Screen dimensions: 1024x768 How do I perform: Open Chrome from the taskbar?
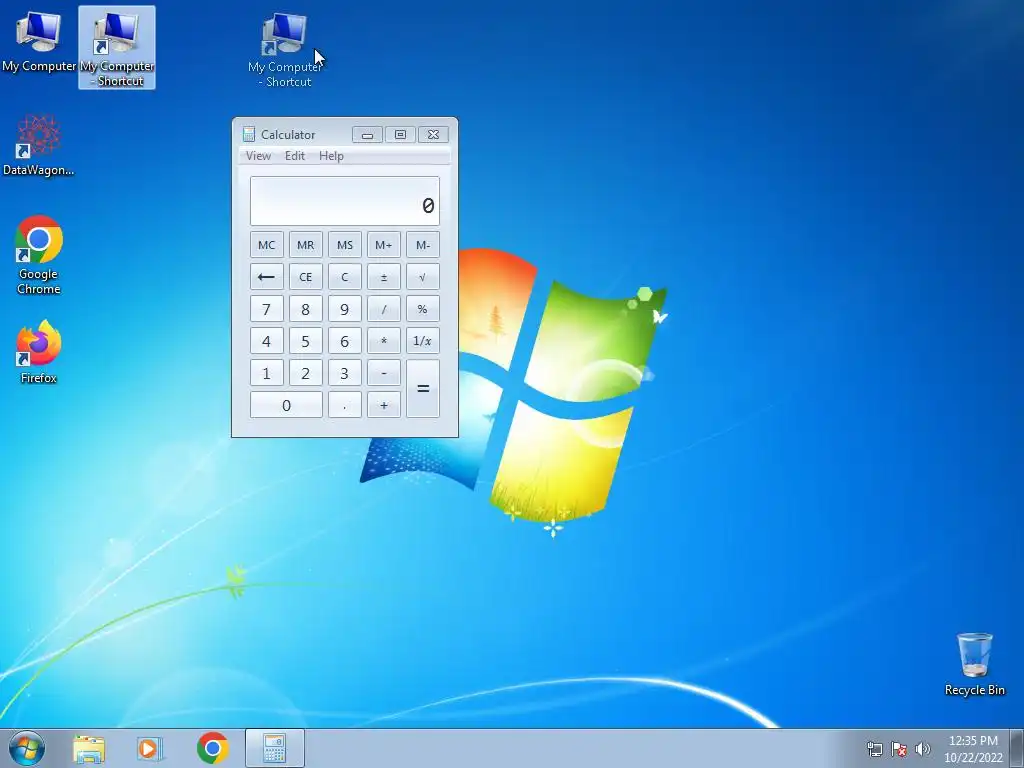click(212, 748)
